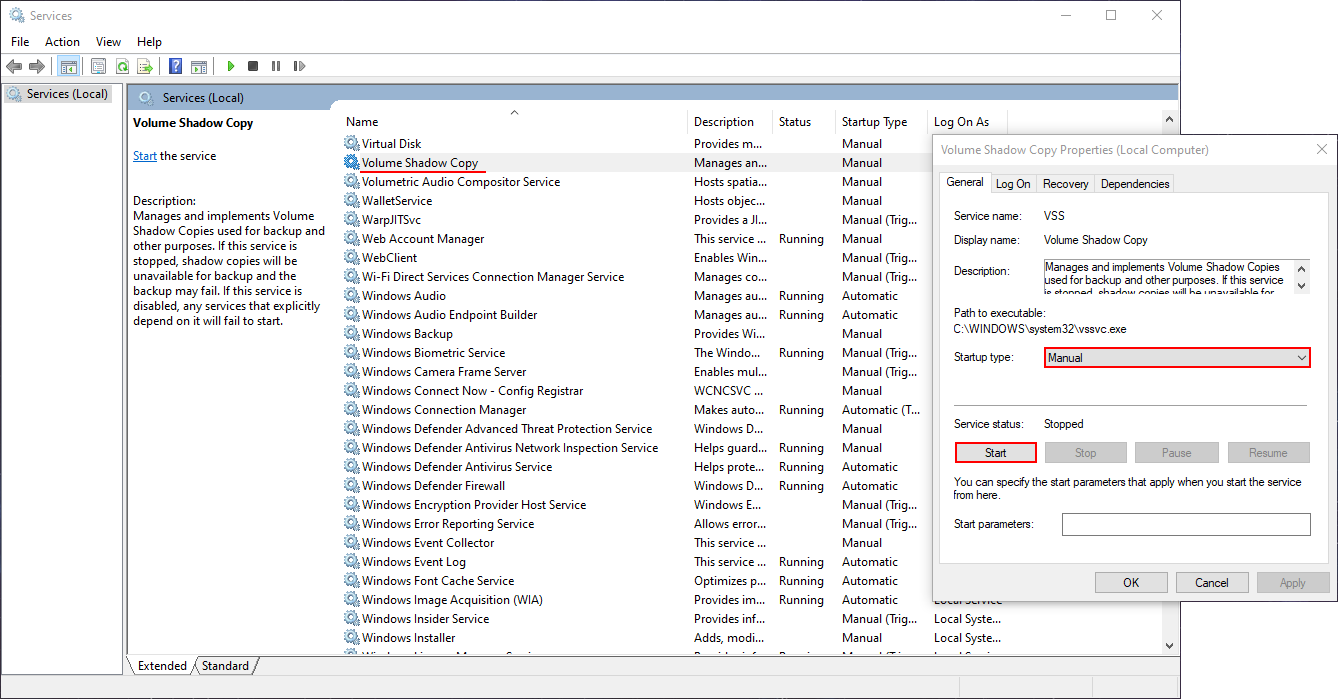
Task: Click the gear icon beside Virtual Disk
Action: pos(351,143)
